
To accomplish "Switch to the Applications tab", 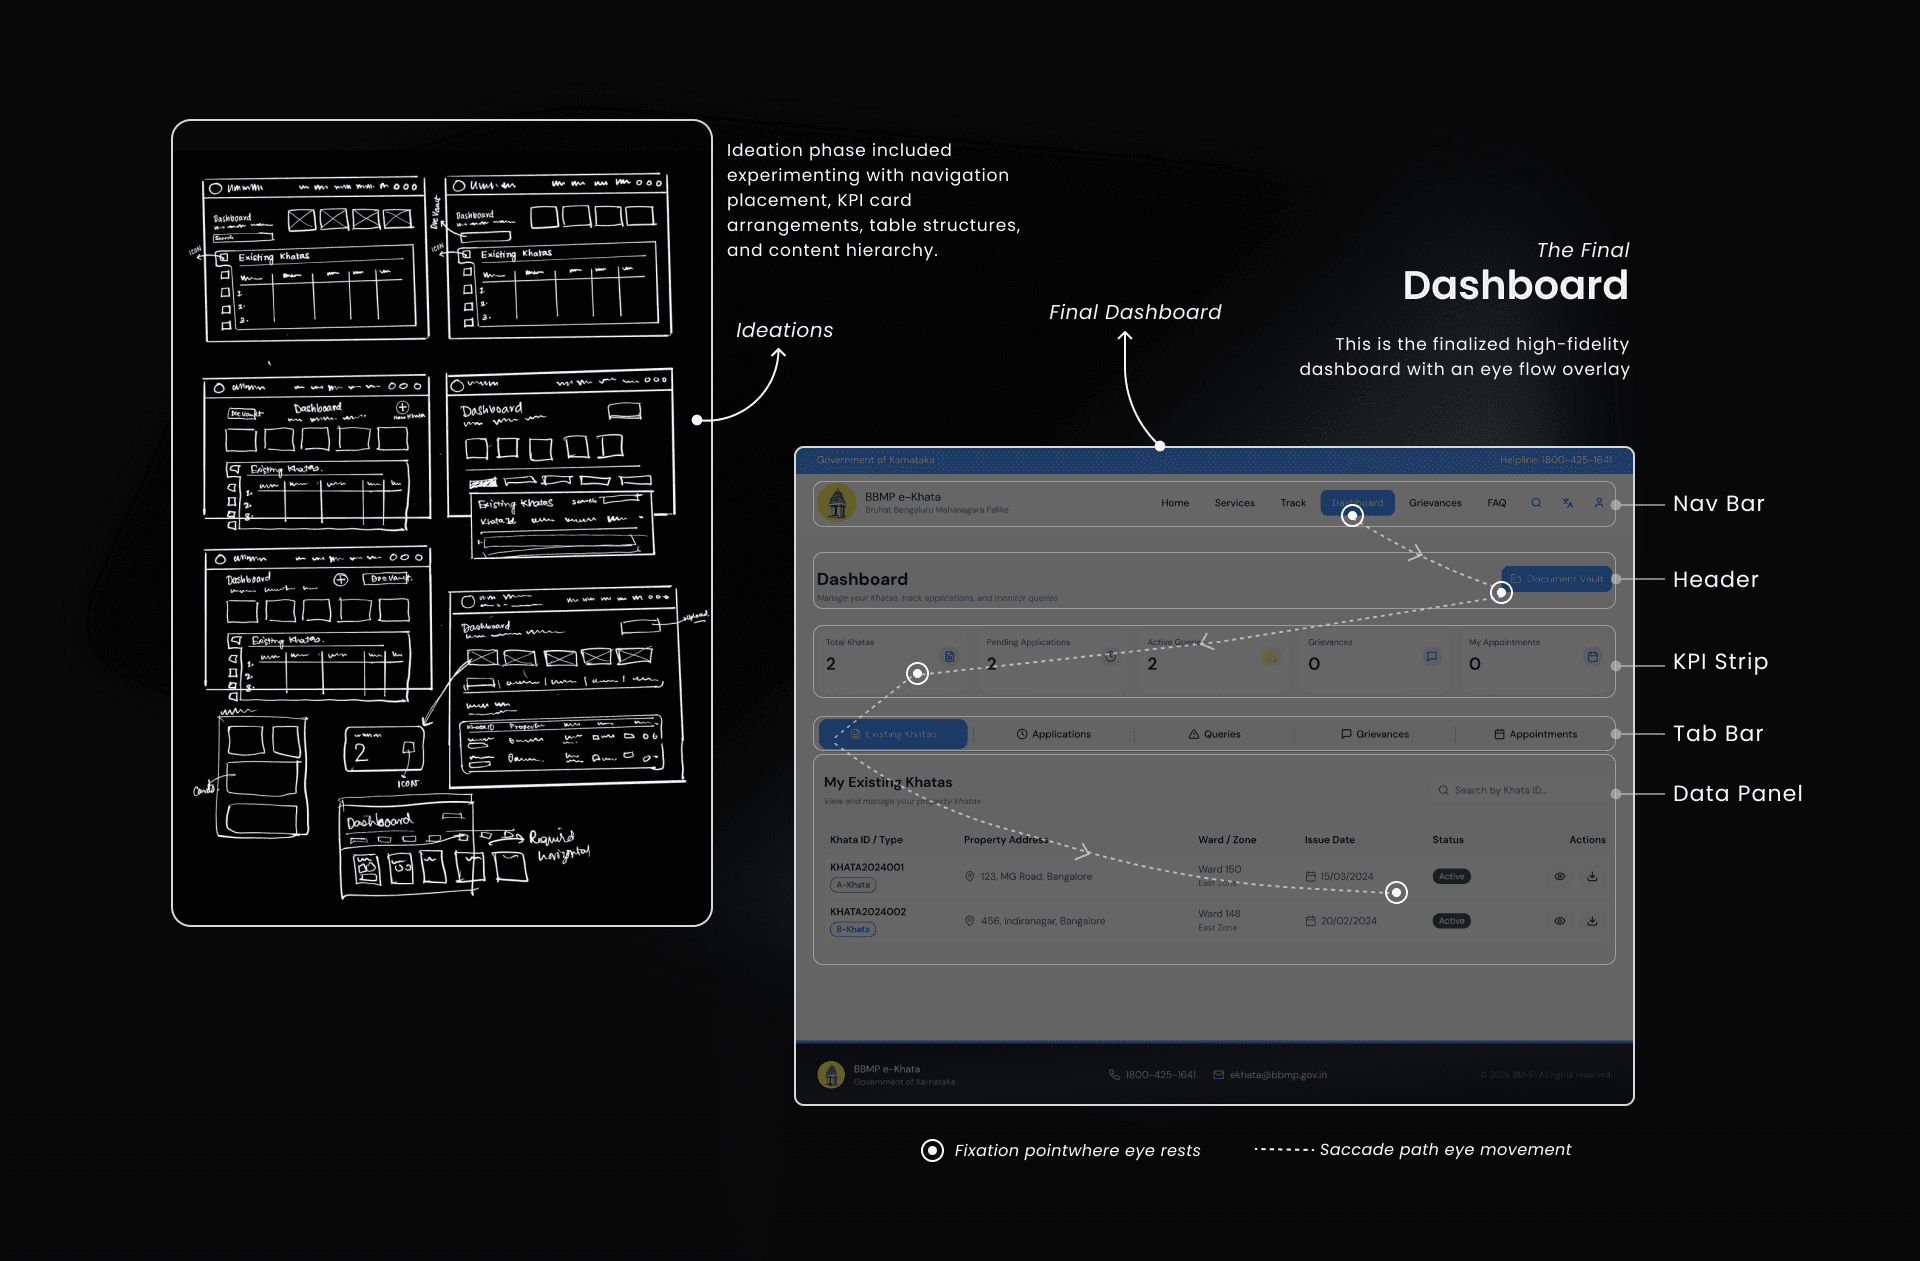I will pos(1054,734).
